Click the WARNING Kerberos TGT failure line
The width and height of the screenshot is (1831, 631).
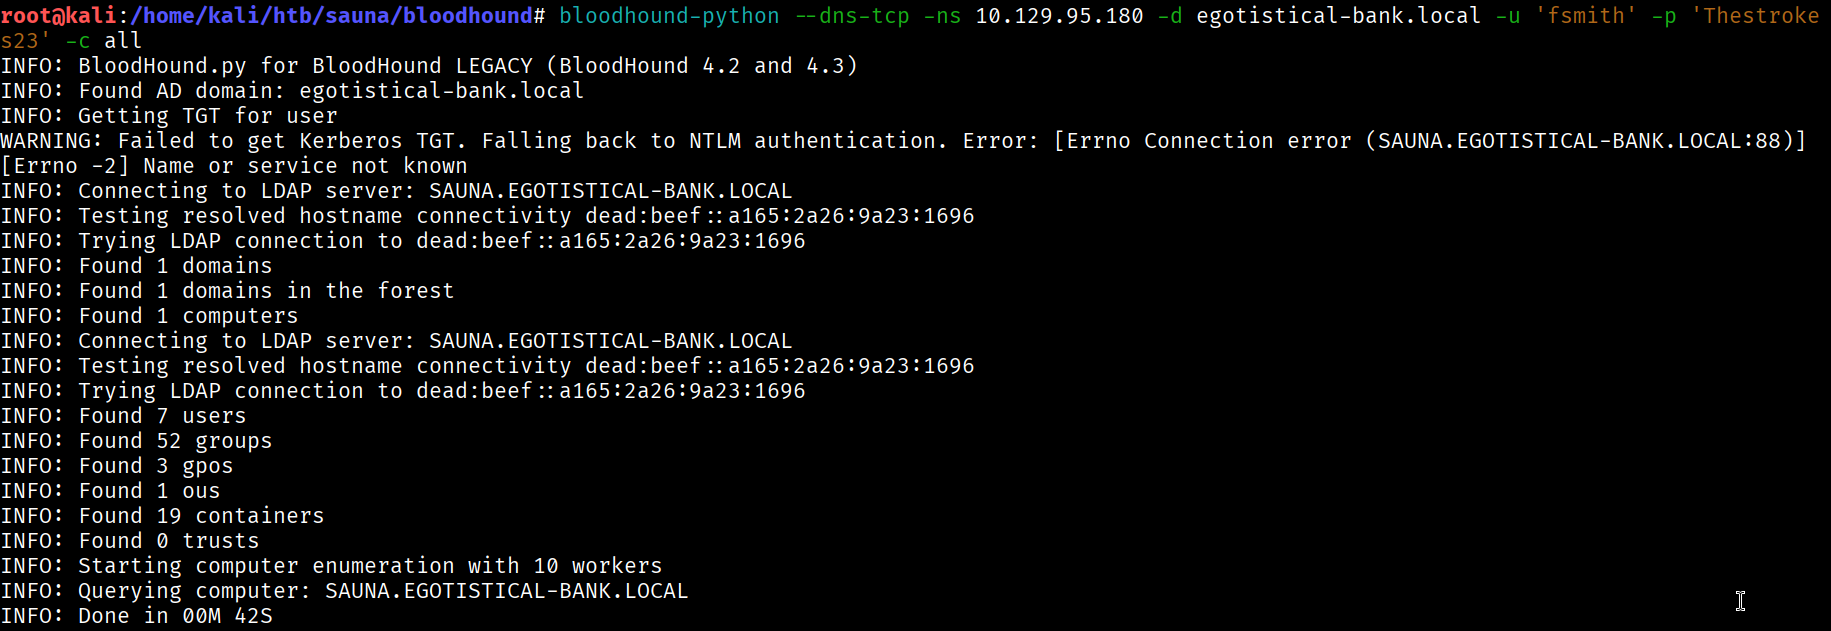coord(904,141)
